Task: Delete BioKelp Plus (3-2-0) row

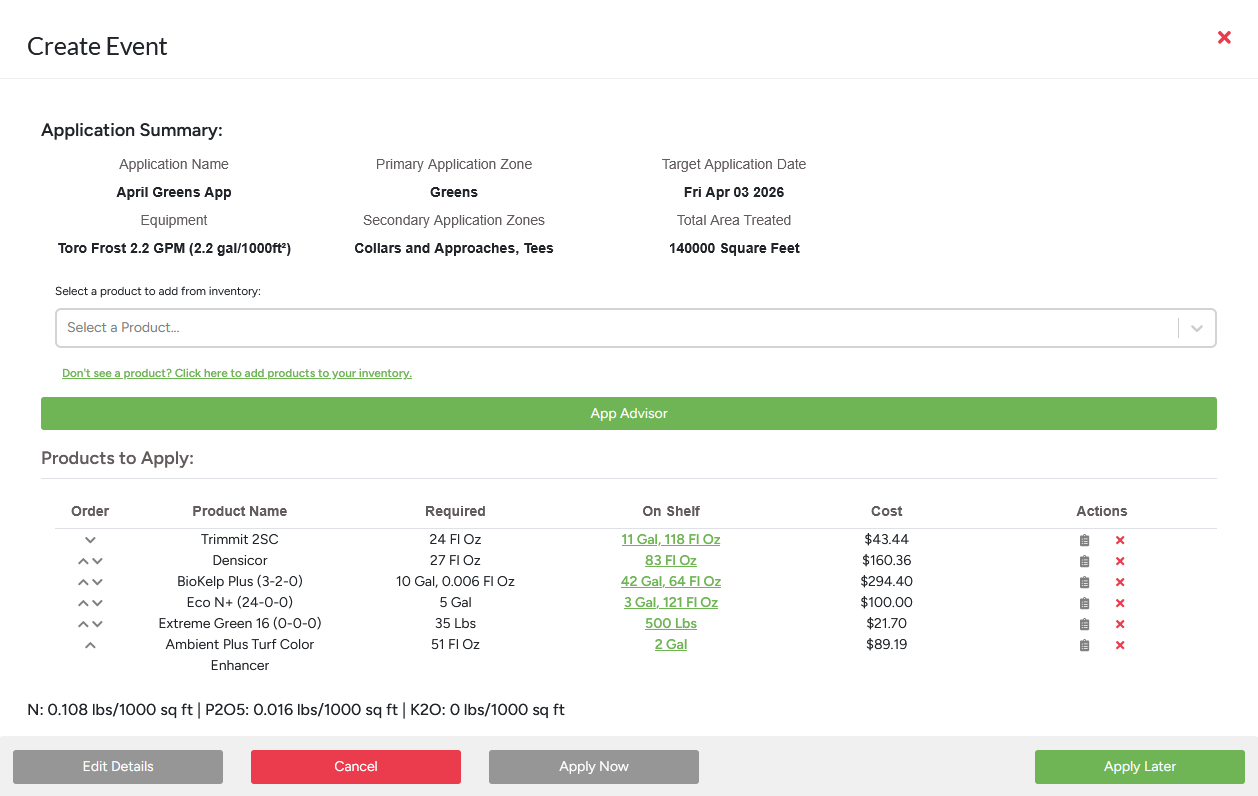Action: [x=1120, y=582]
